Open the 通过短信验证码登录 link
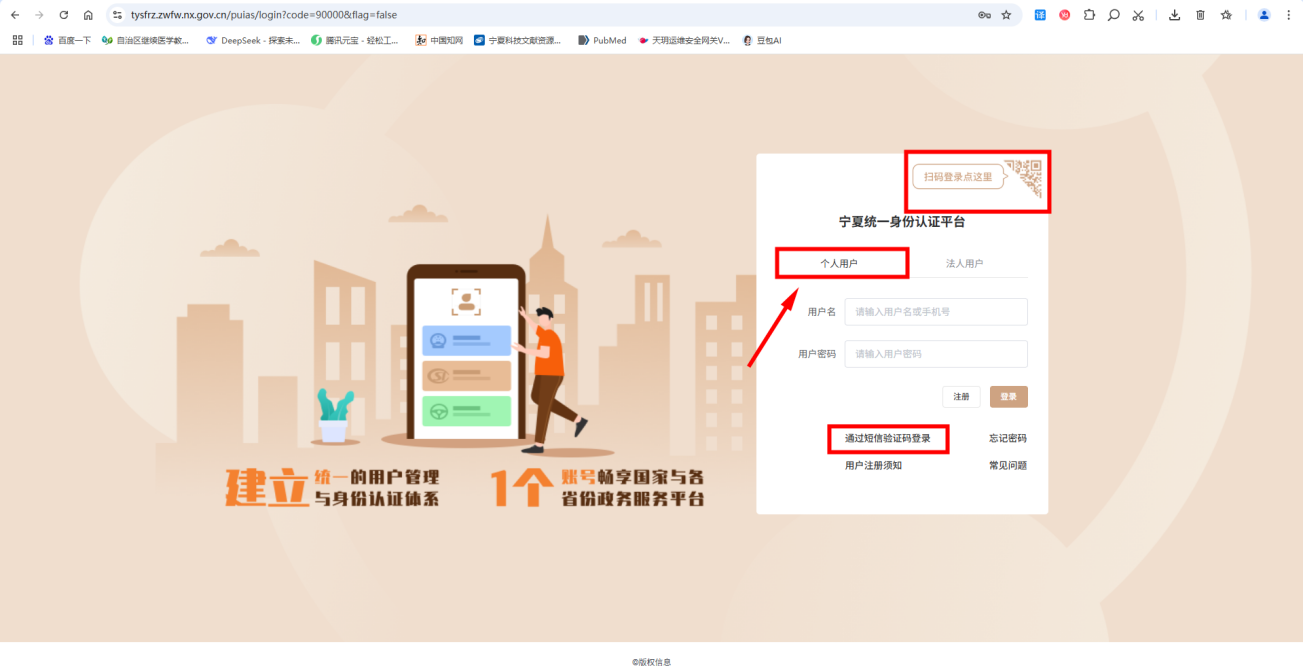Image resolution: width=1303 pixels, height=672 pixels. [x=887, y=438]
